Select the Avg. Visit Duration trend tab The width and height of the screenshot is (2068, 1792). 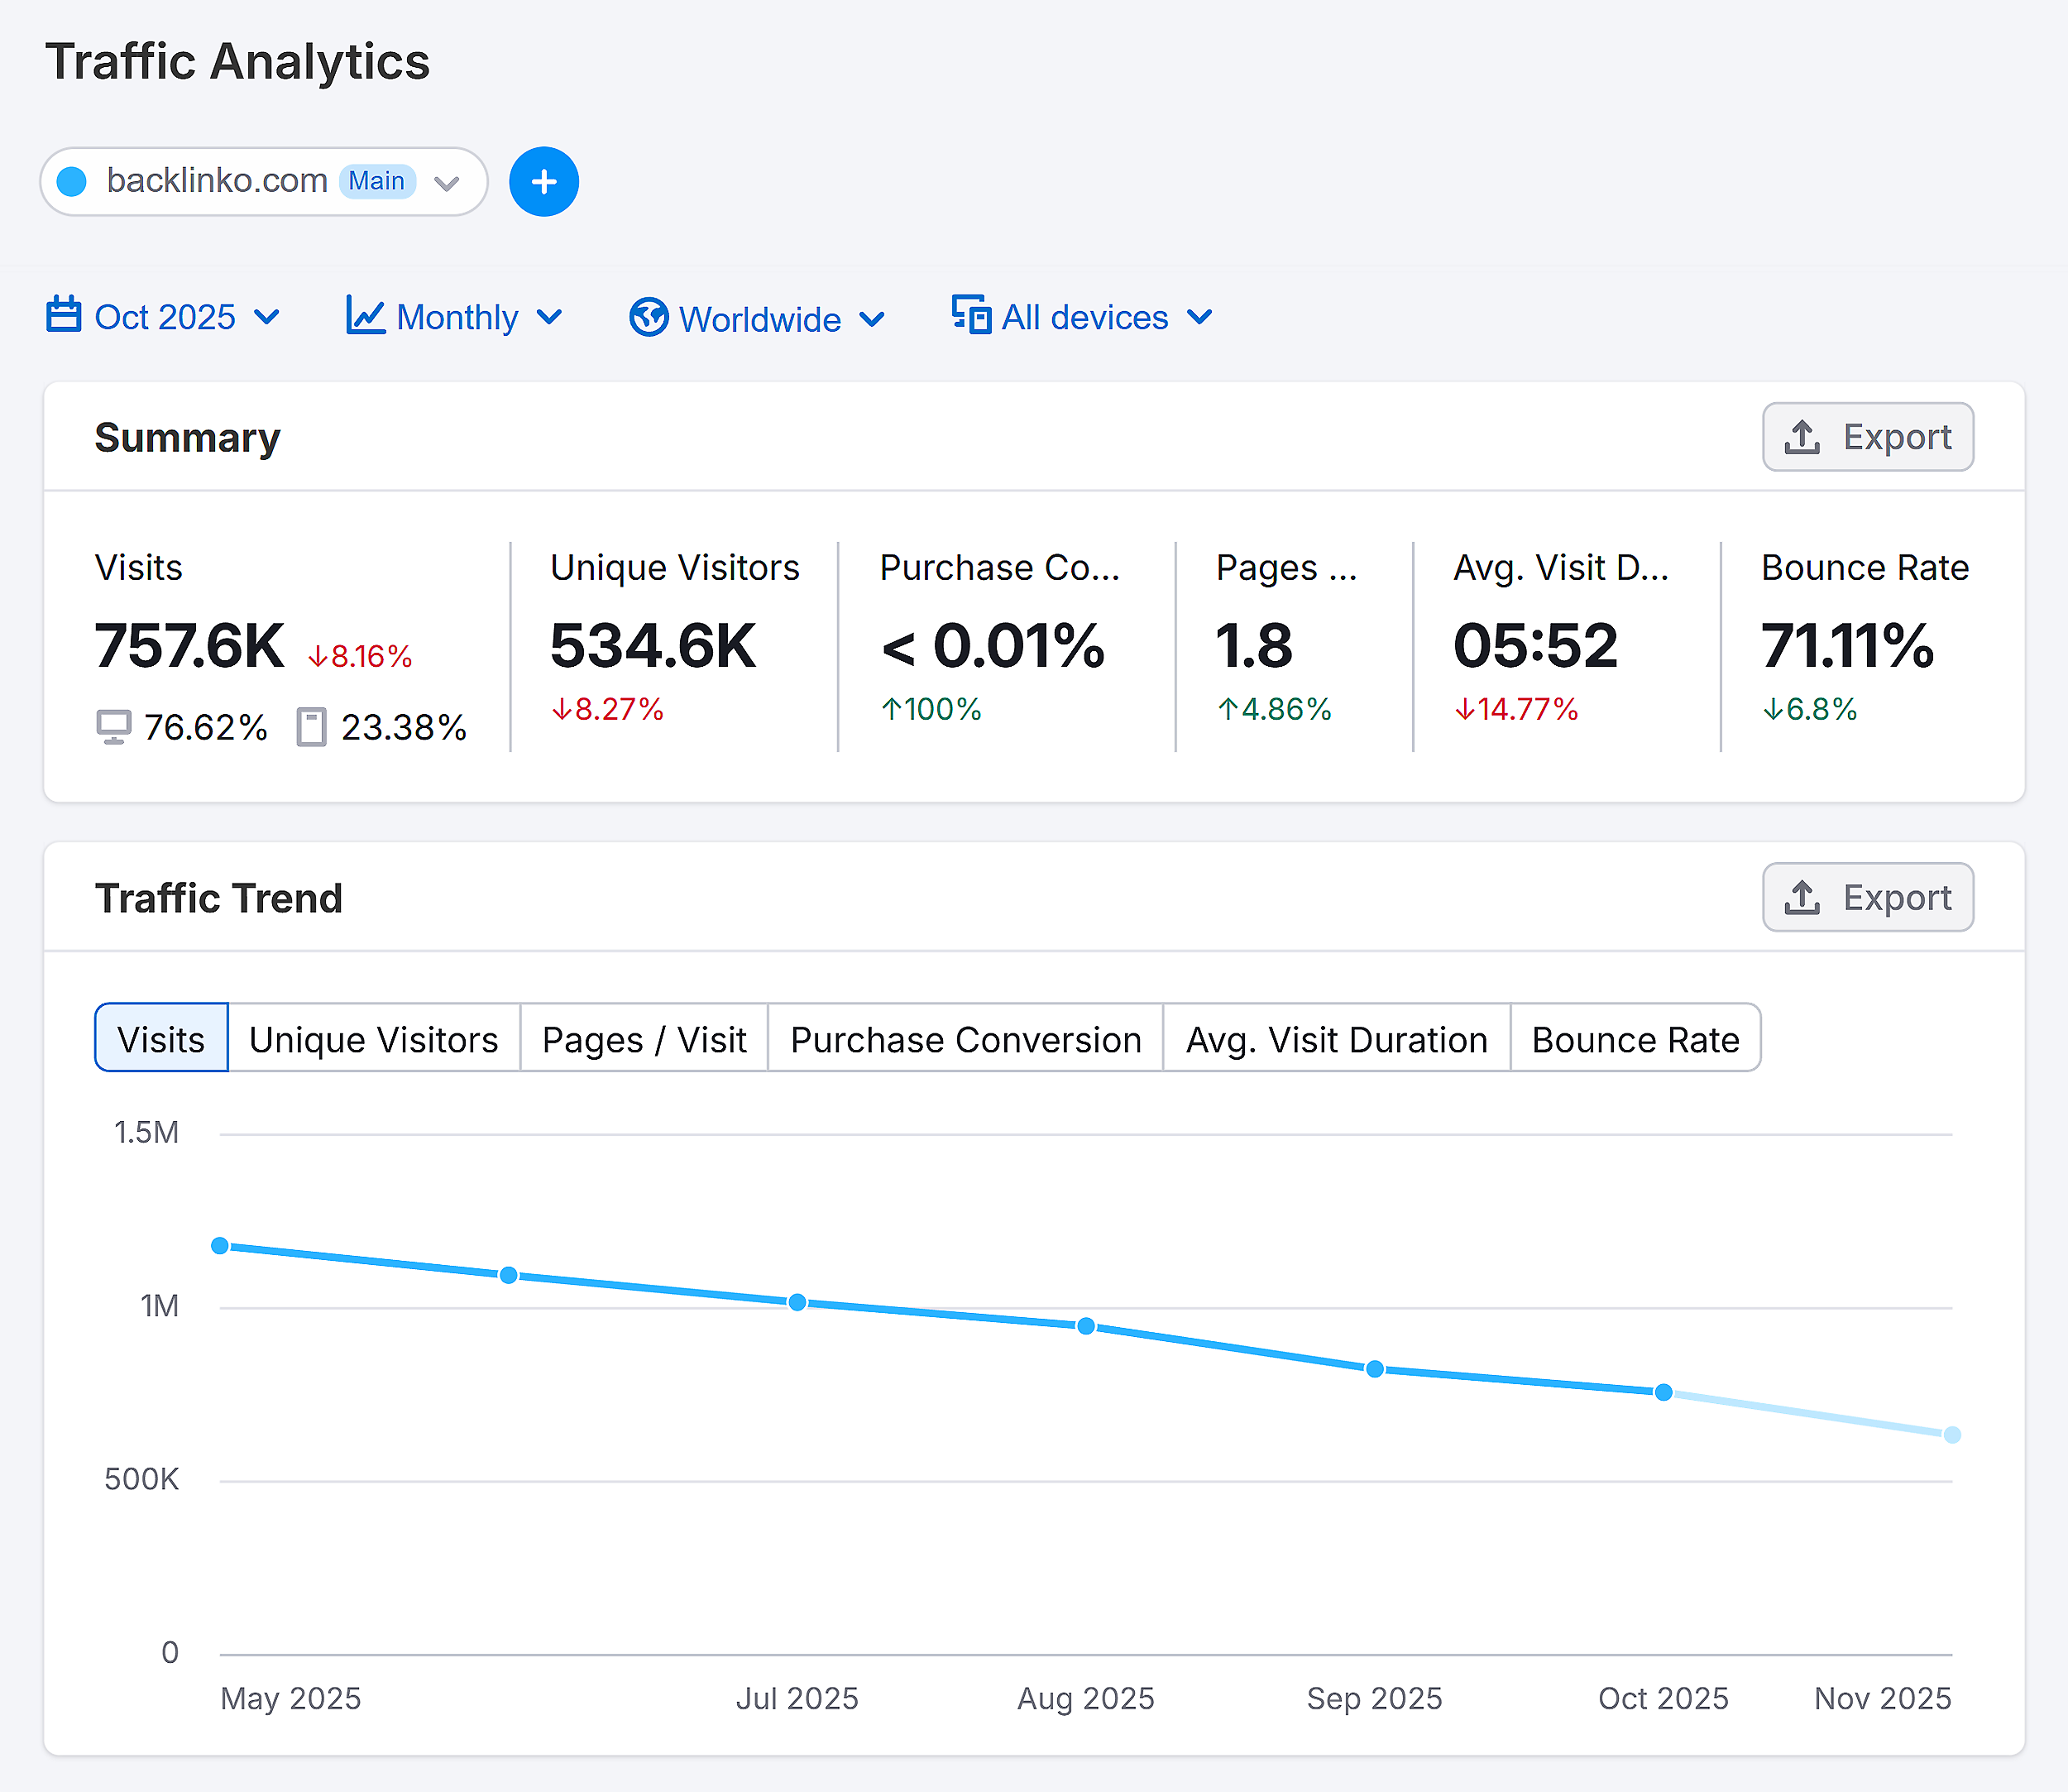click(1336, 1038)
